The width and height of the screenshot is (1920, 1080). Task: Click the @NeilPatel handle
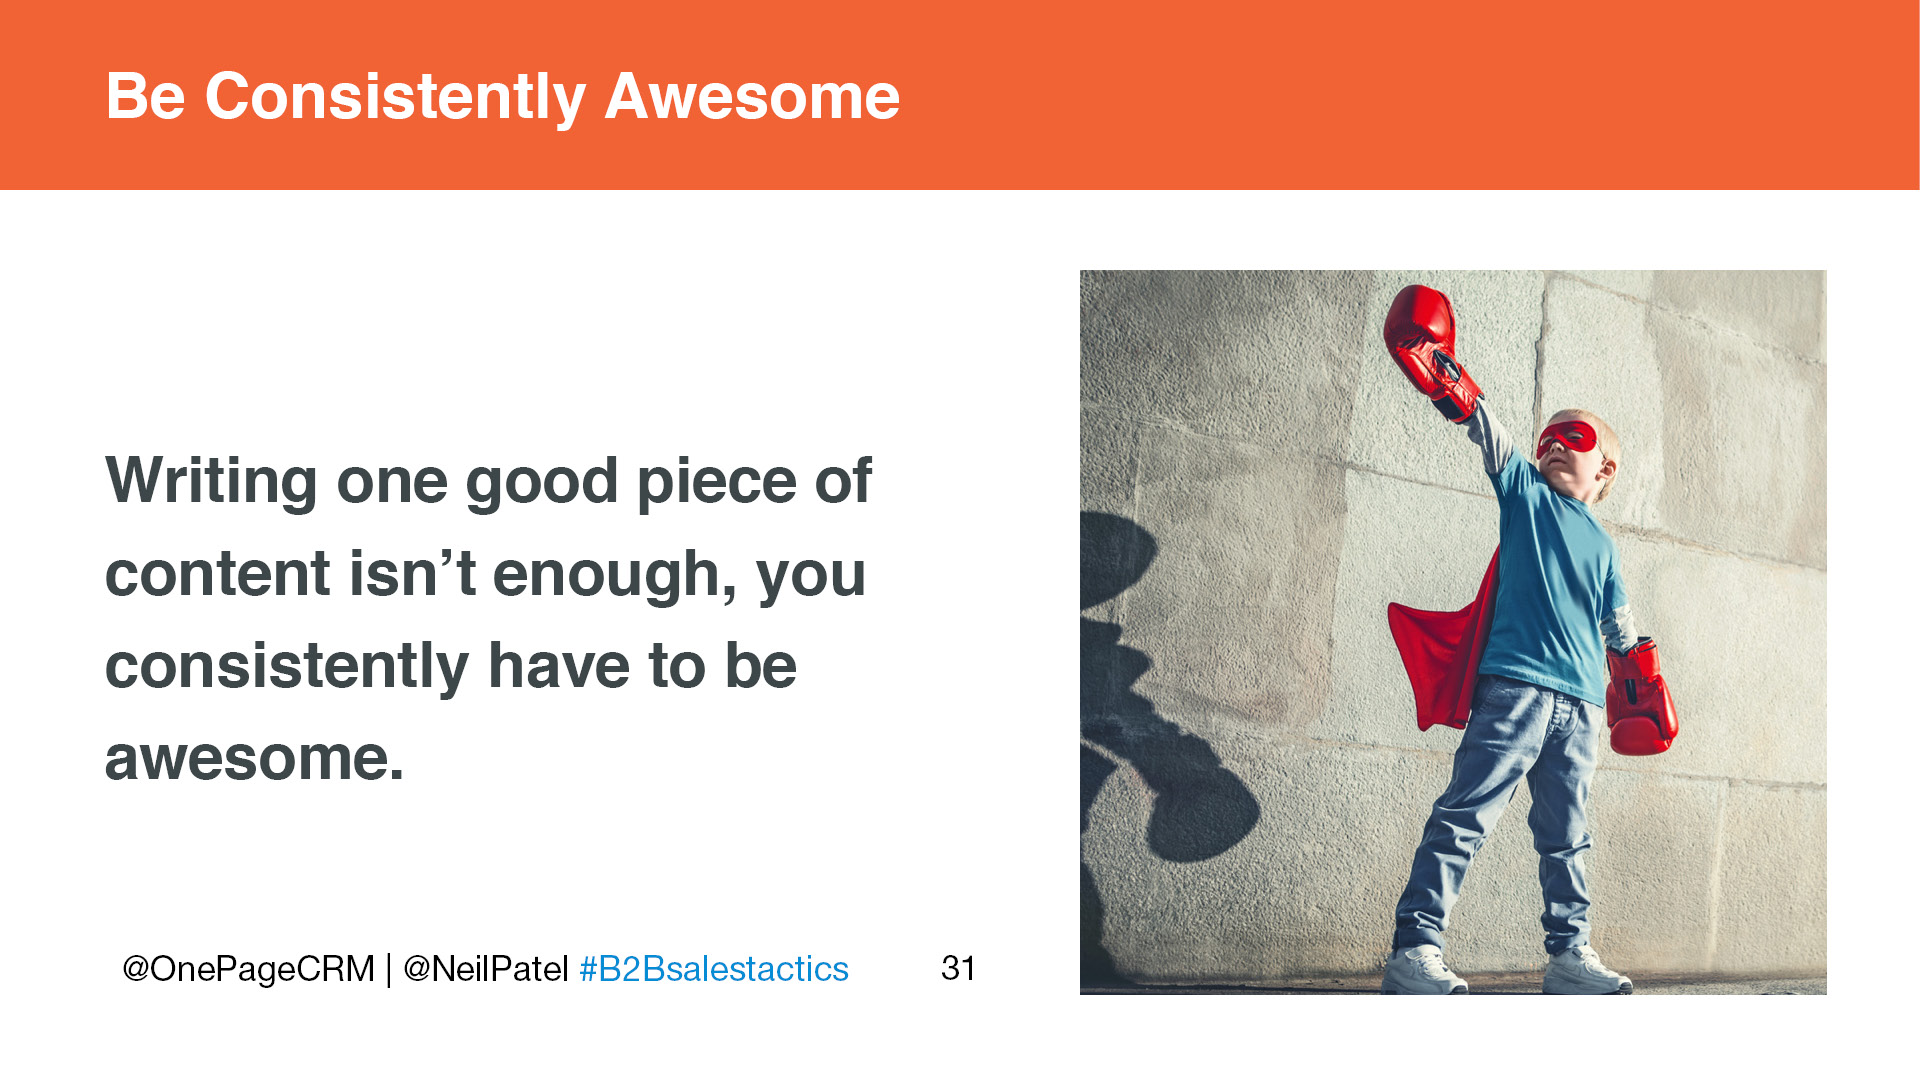tap(486, 969)
